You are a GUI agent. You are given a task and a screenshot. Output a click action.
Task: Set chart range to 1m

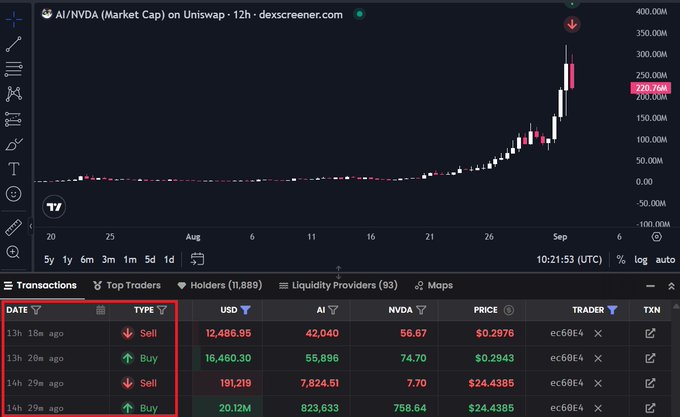130,260
